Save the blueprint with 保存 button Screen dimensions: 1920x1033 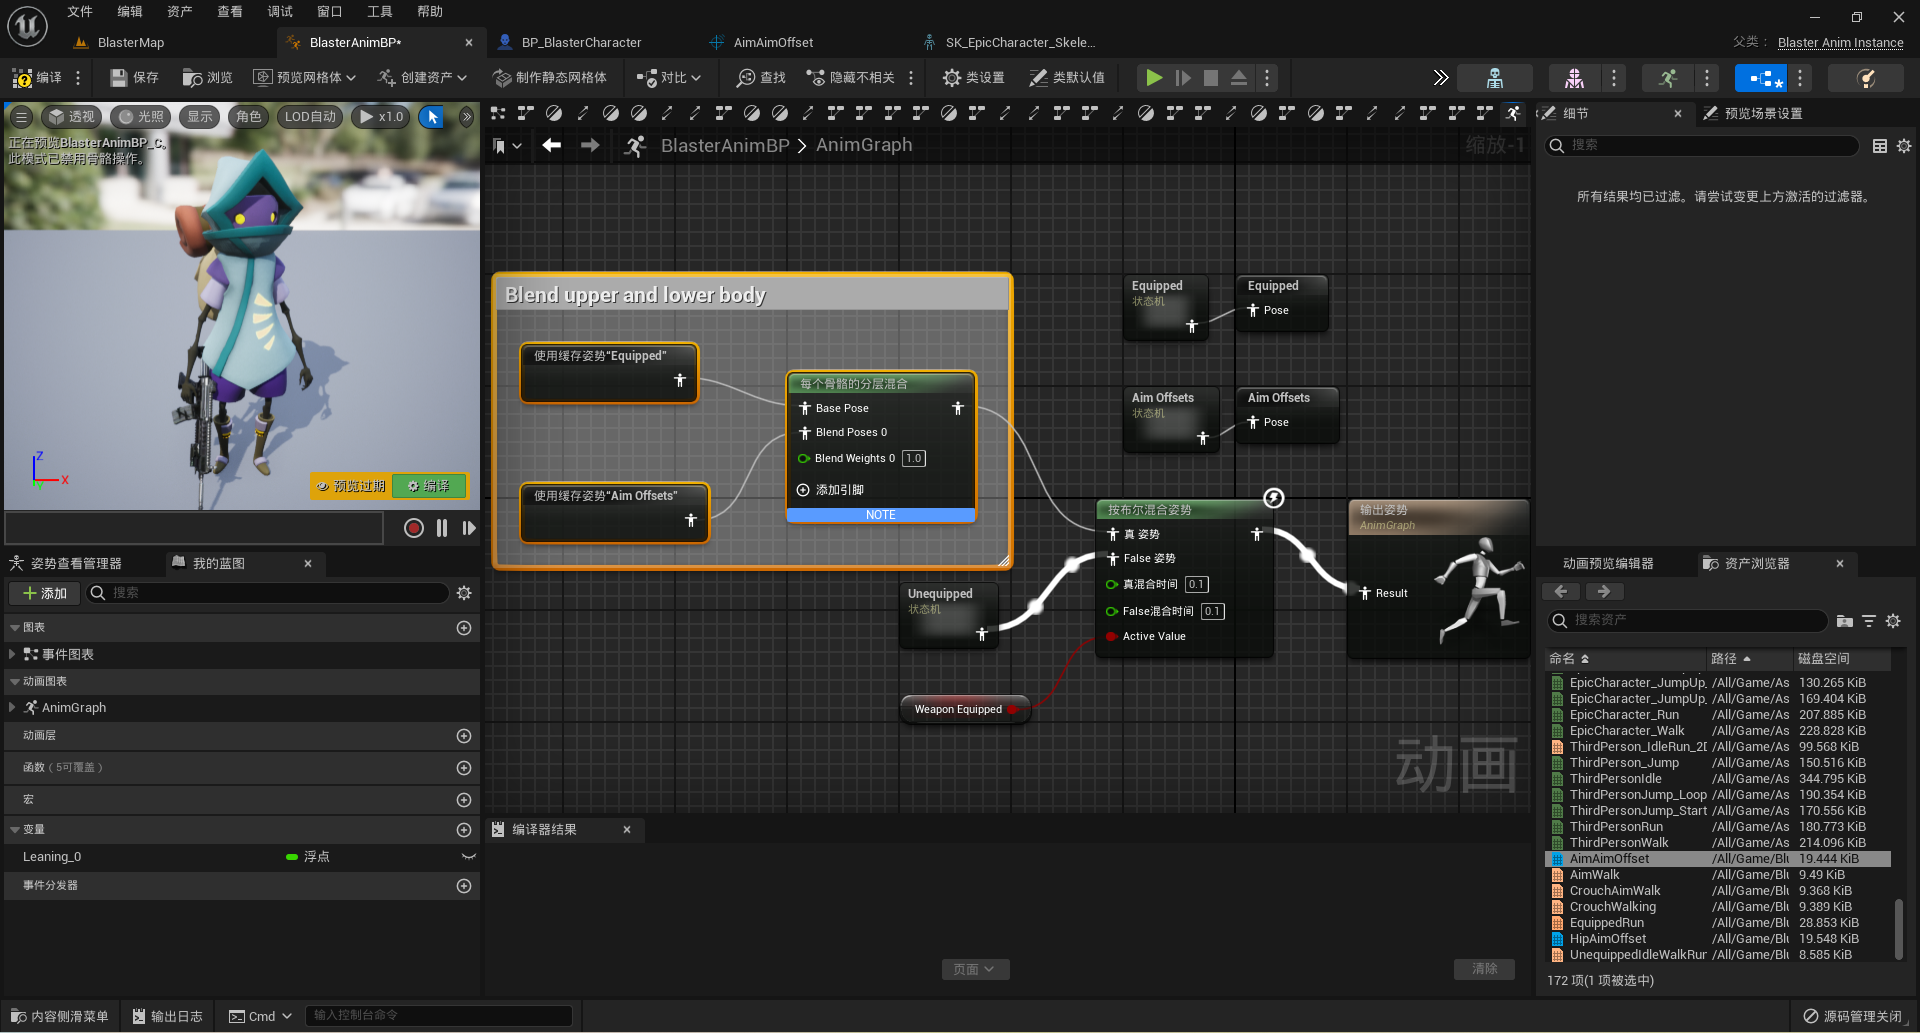134,78
